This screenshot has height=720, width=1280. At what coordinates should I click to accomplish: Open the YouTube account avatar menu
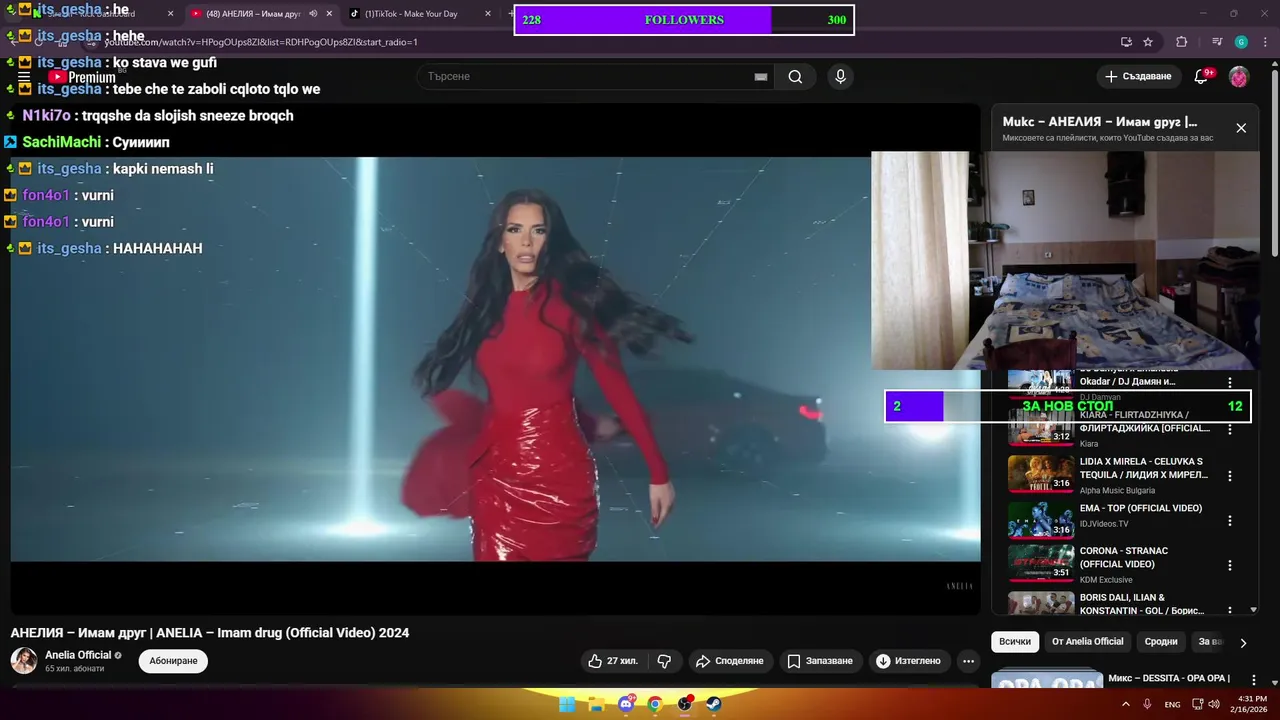click(x=1239, y=77)
